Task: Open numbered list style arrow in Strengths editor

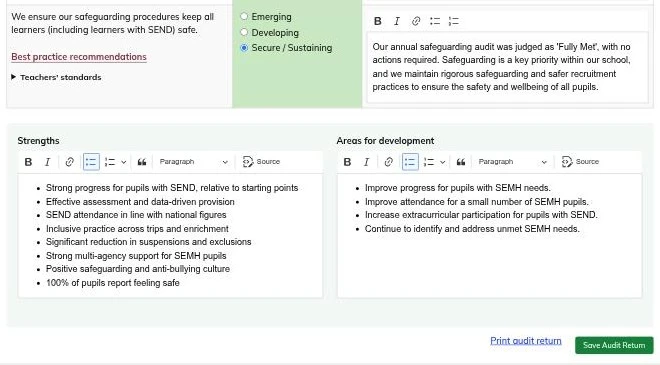Action: [123, 162]
